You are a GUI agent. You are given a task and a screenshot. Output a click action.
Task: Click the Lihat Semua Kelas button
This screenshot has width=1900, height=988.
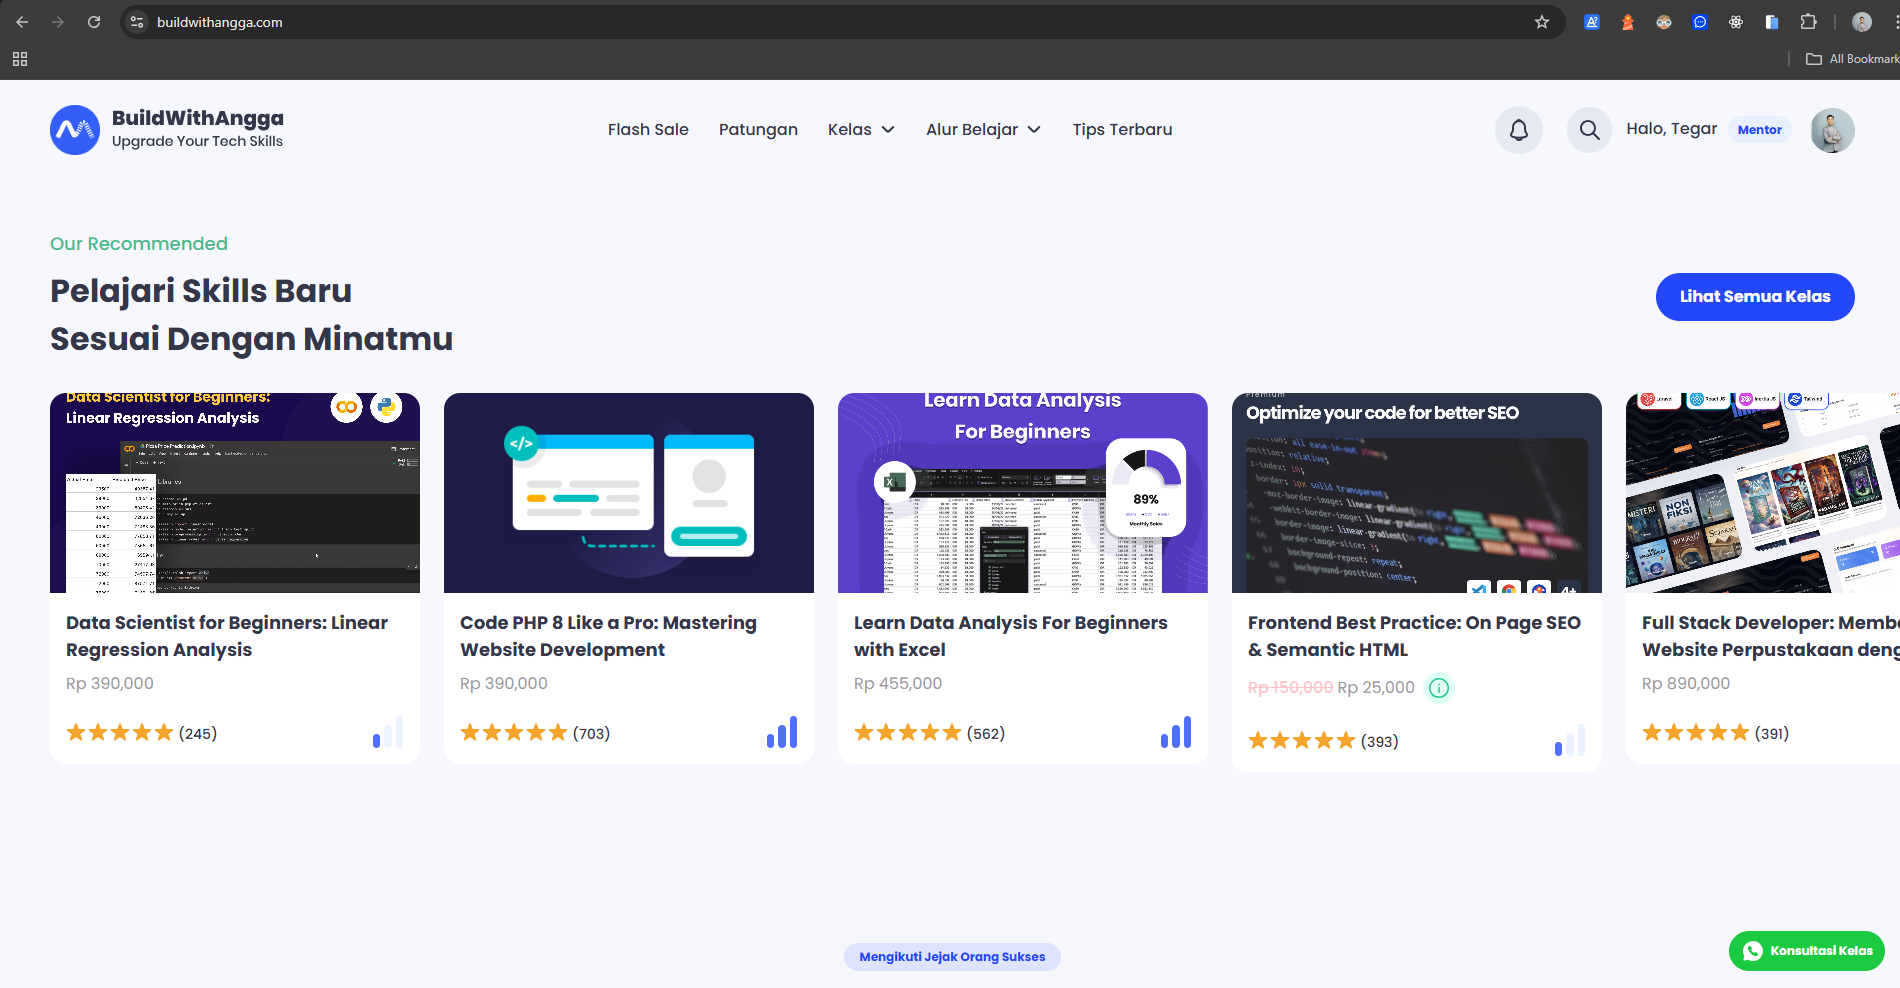(x=1754, y=297)
